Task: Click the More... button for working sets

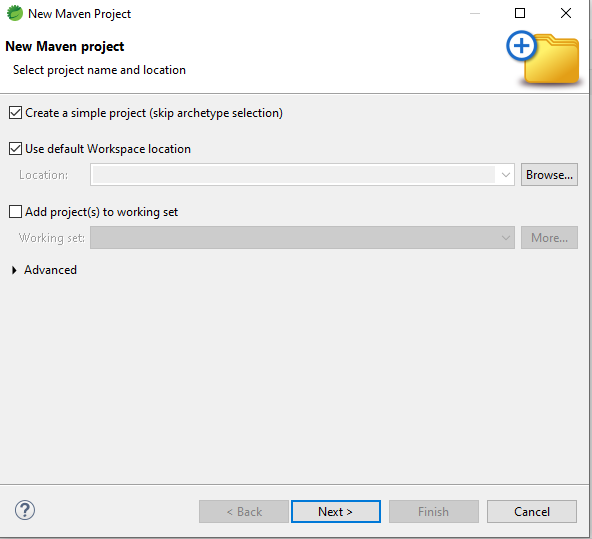Action: 549,237
